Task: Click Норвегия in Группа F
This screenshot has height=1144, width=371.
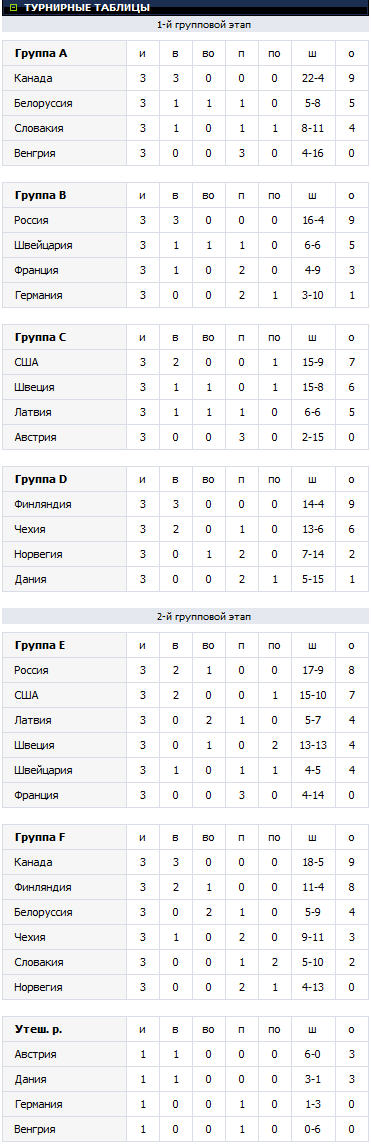Action: coord(38,987)
